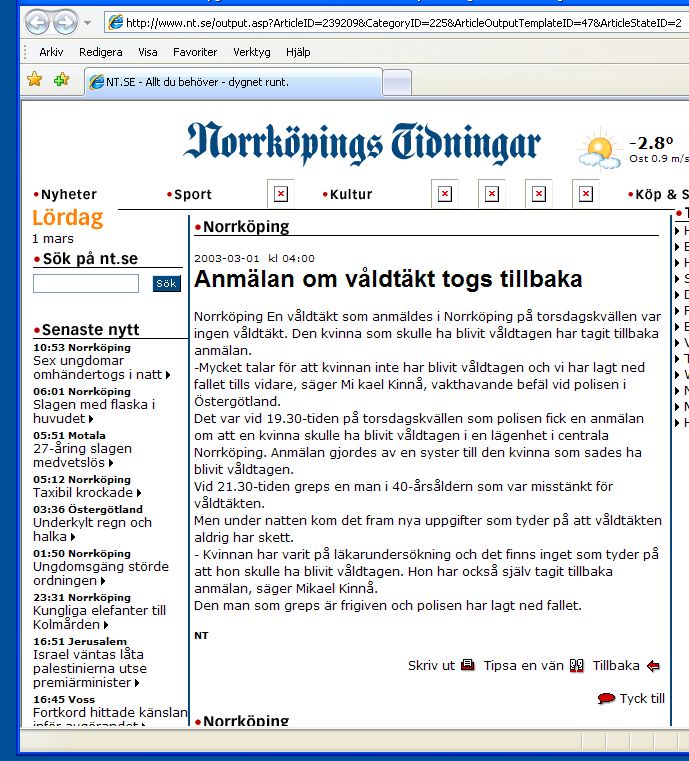Click the broken image next to Köp &

tap(586, 194)
